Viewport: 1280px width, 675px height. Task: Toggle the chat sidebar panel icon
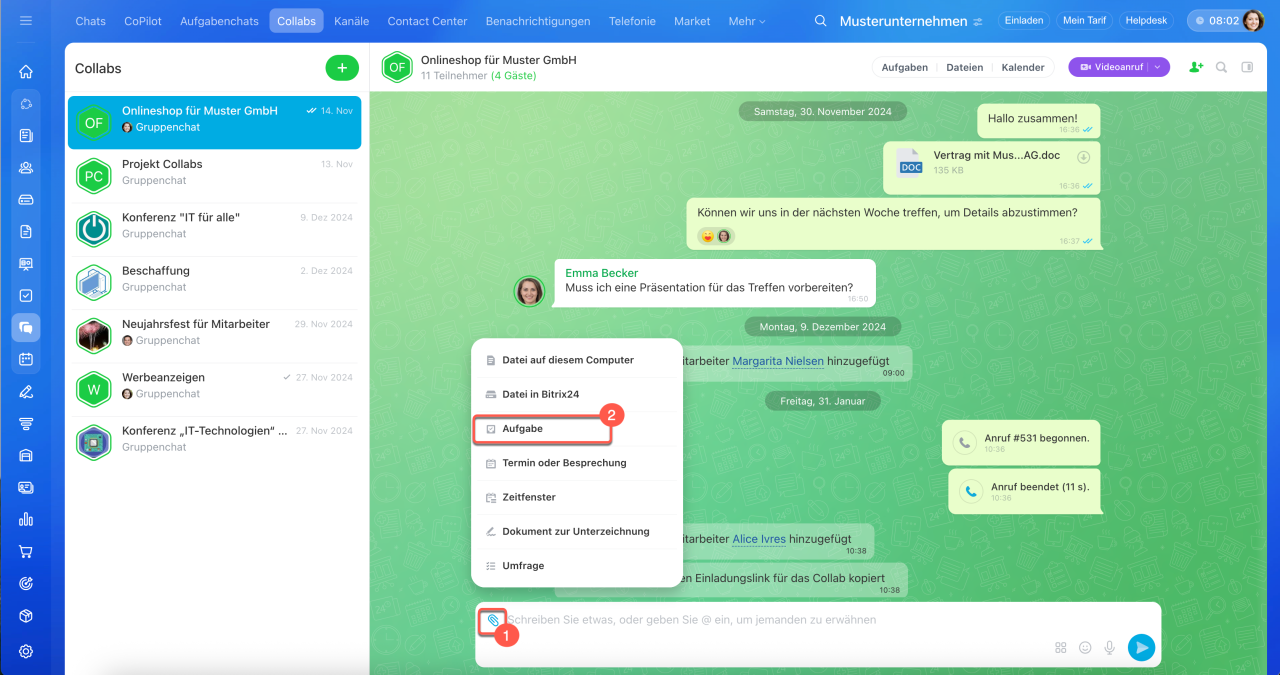coord(1247,67)
